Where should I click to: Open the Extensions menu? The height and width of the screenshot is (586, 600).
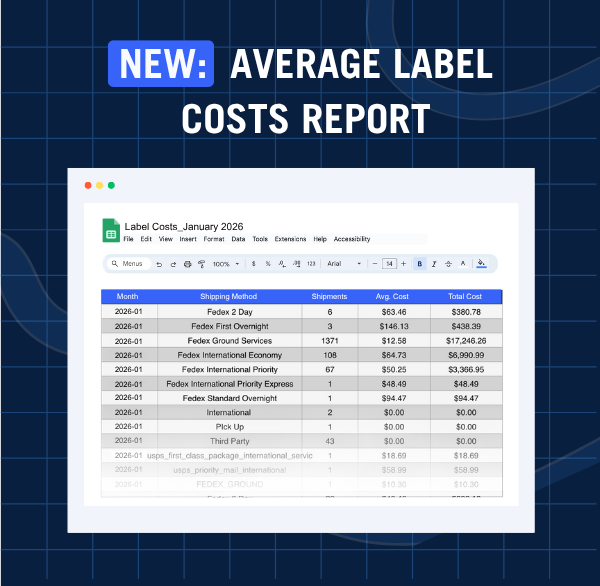point(290,240)
